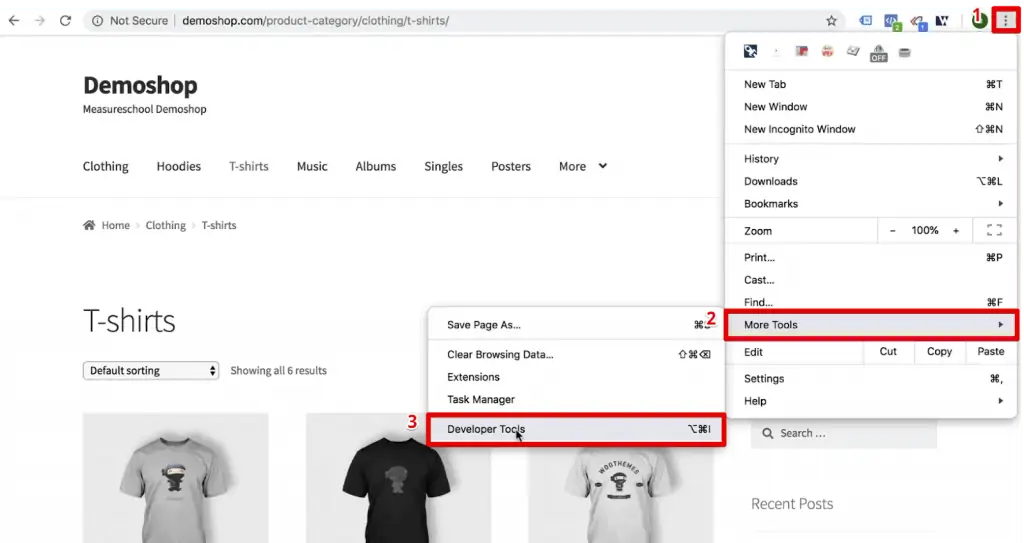Click the Copy button in Edit row
Image resolution: width=1024 pixels, height=543 pixels.
(x=939, y=352)
